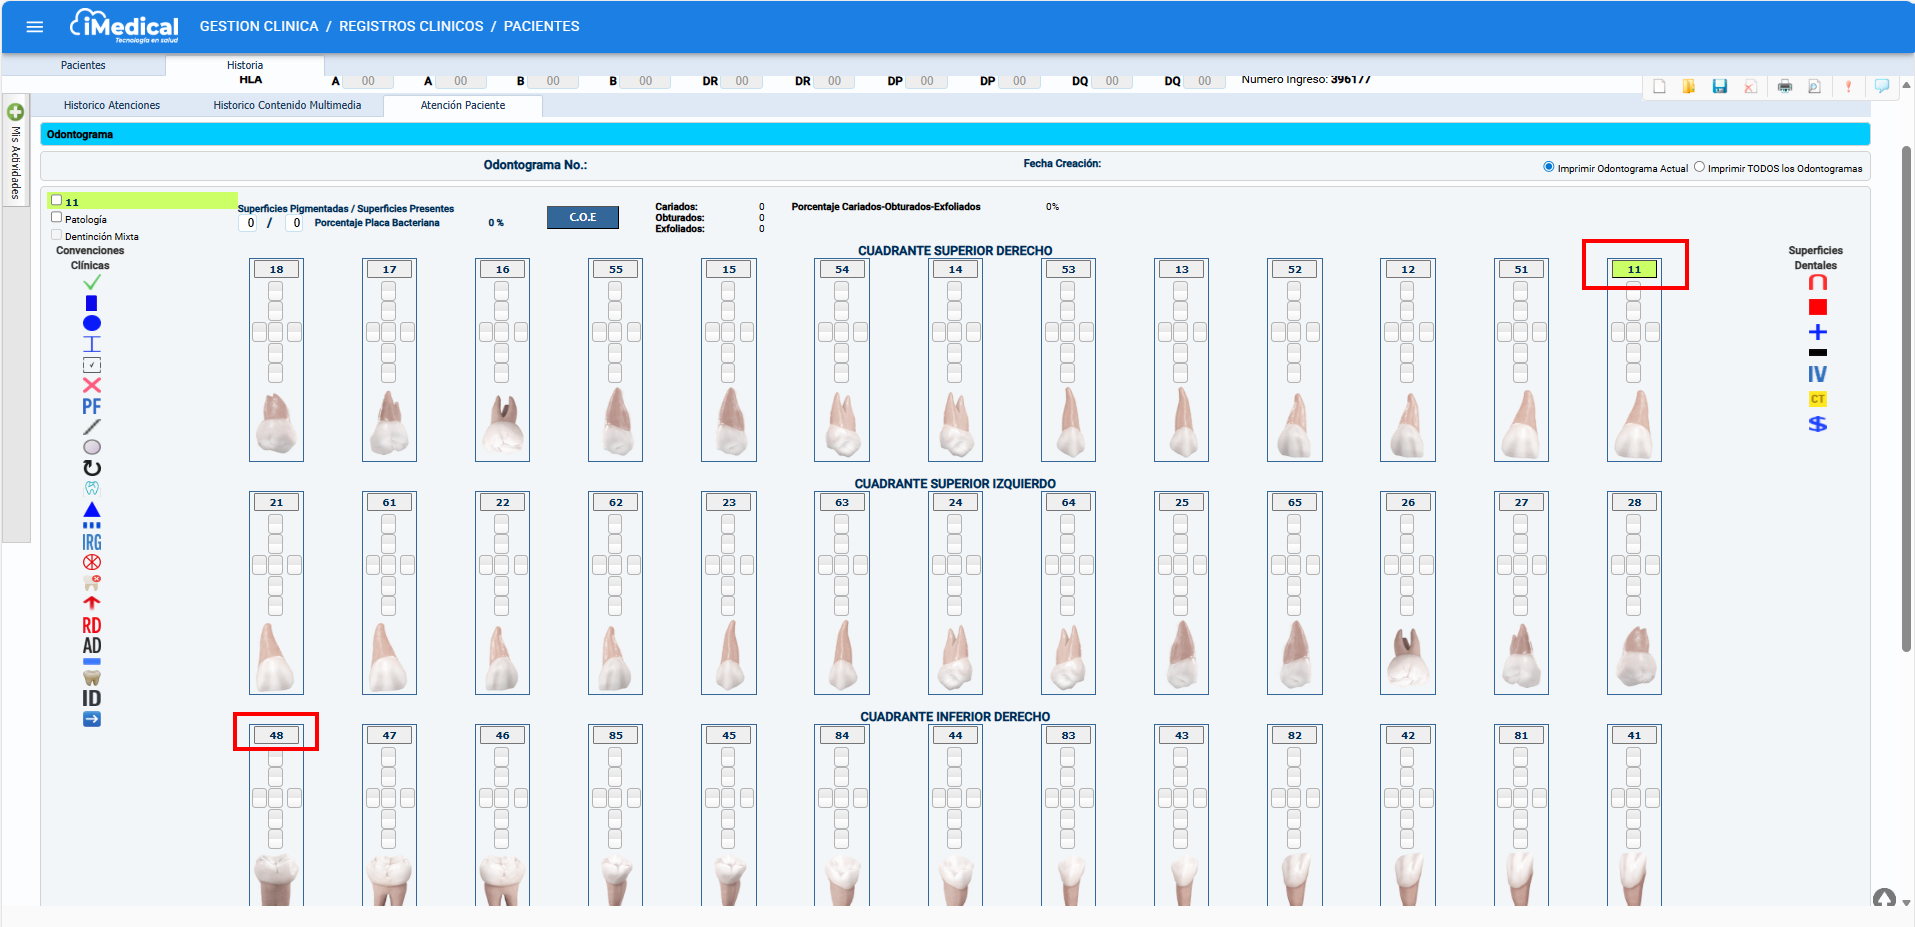This screenshot has width=1915, height=927.
Task: Select Imprimir TODOS los Odontogramas option
Action: (1699, 167)
